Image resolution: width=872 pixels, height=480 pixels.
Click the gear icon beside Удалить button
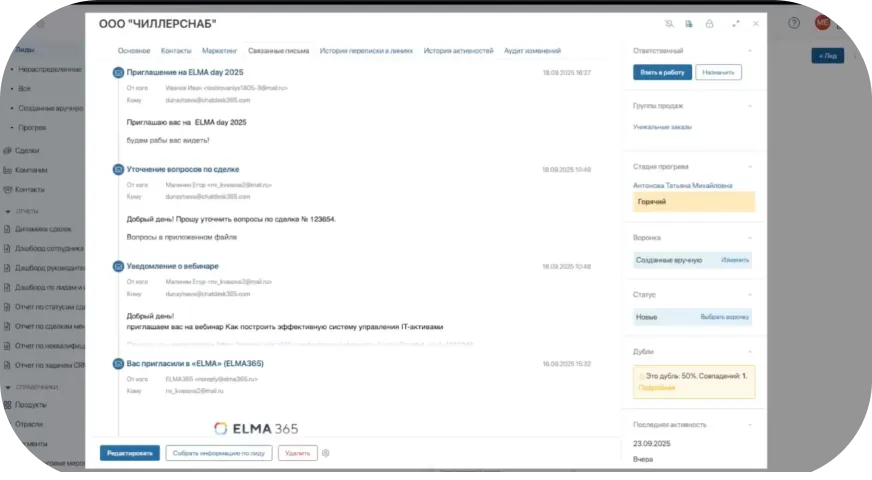[x=326, y=453]
